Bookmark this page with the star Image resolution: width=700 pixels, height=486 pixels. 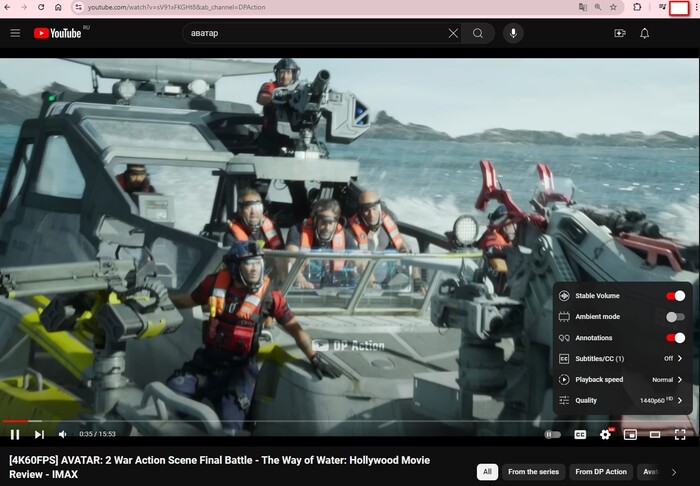pyautogui.click(x=613, y=7)
